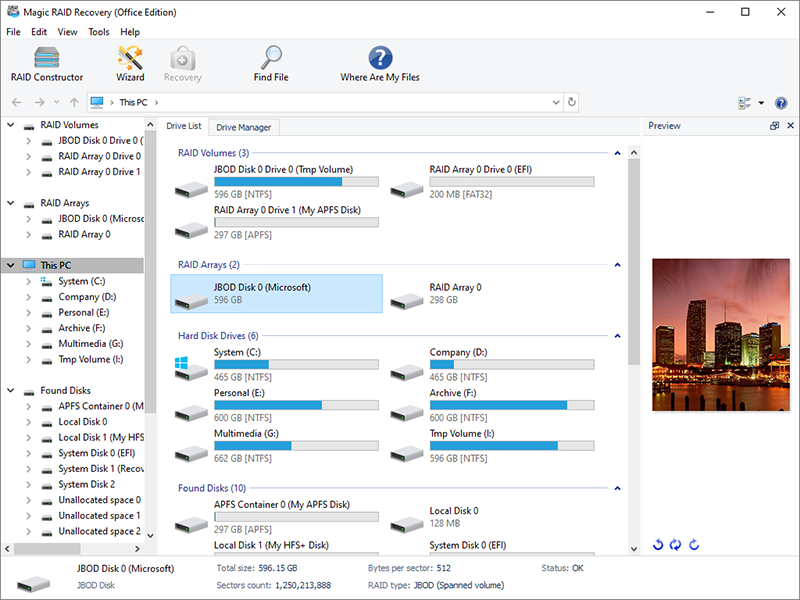Select Archive (F:) drive in Drive List
The height and width of the screenshot is (600, 800).
click(x=492, y=405)
